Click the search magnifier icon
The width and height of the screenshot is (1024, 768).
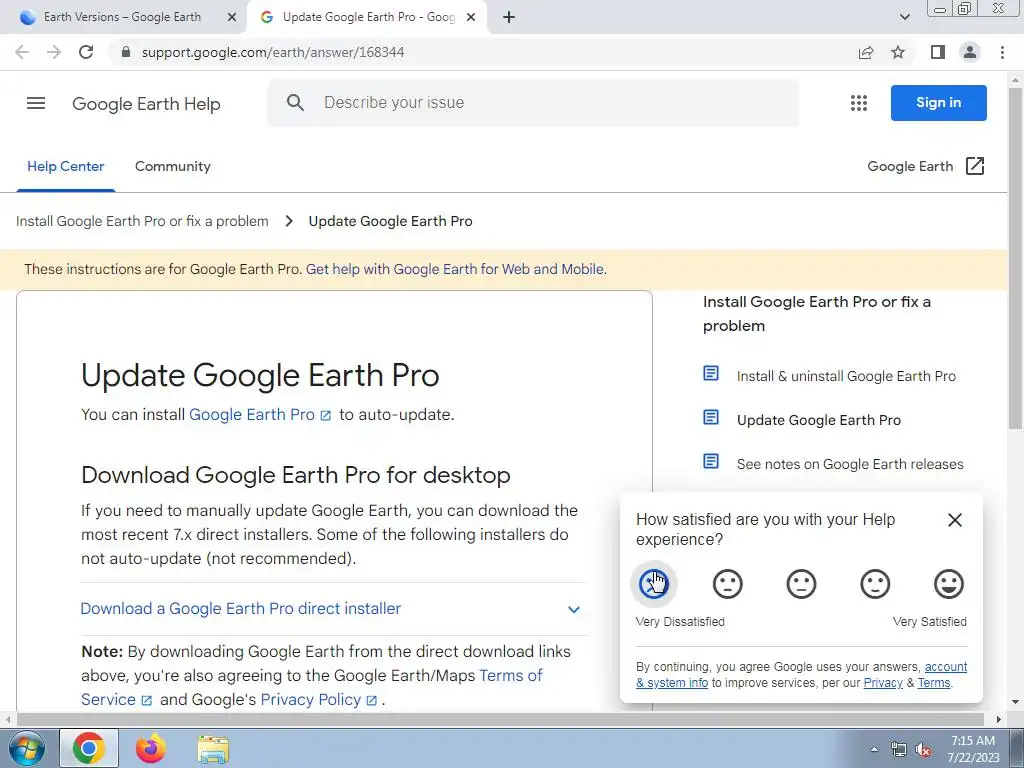pos(295,103)
